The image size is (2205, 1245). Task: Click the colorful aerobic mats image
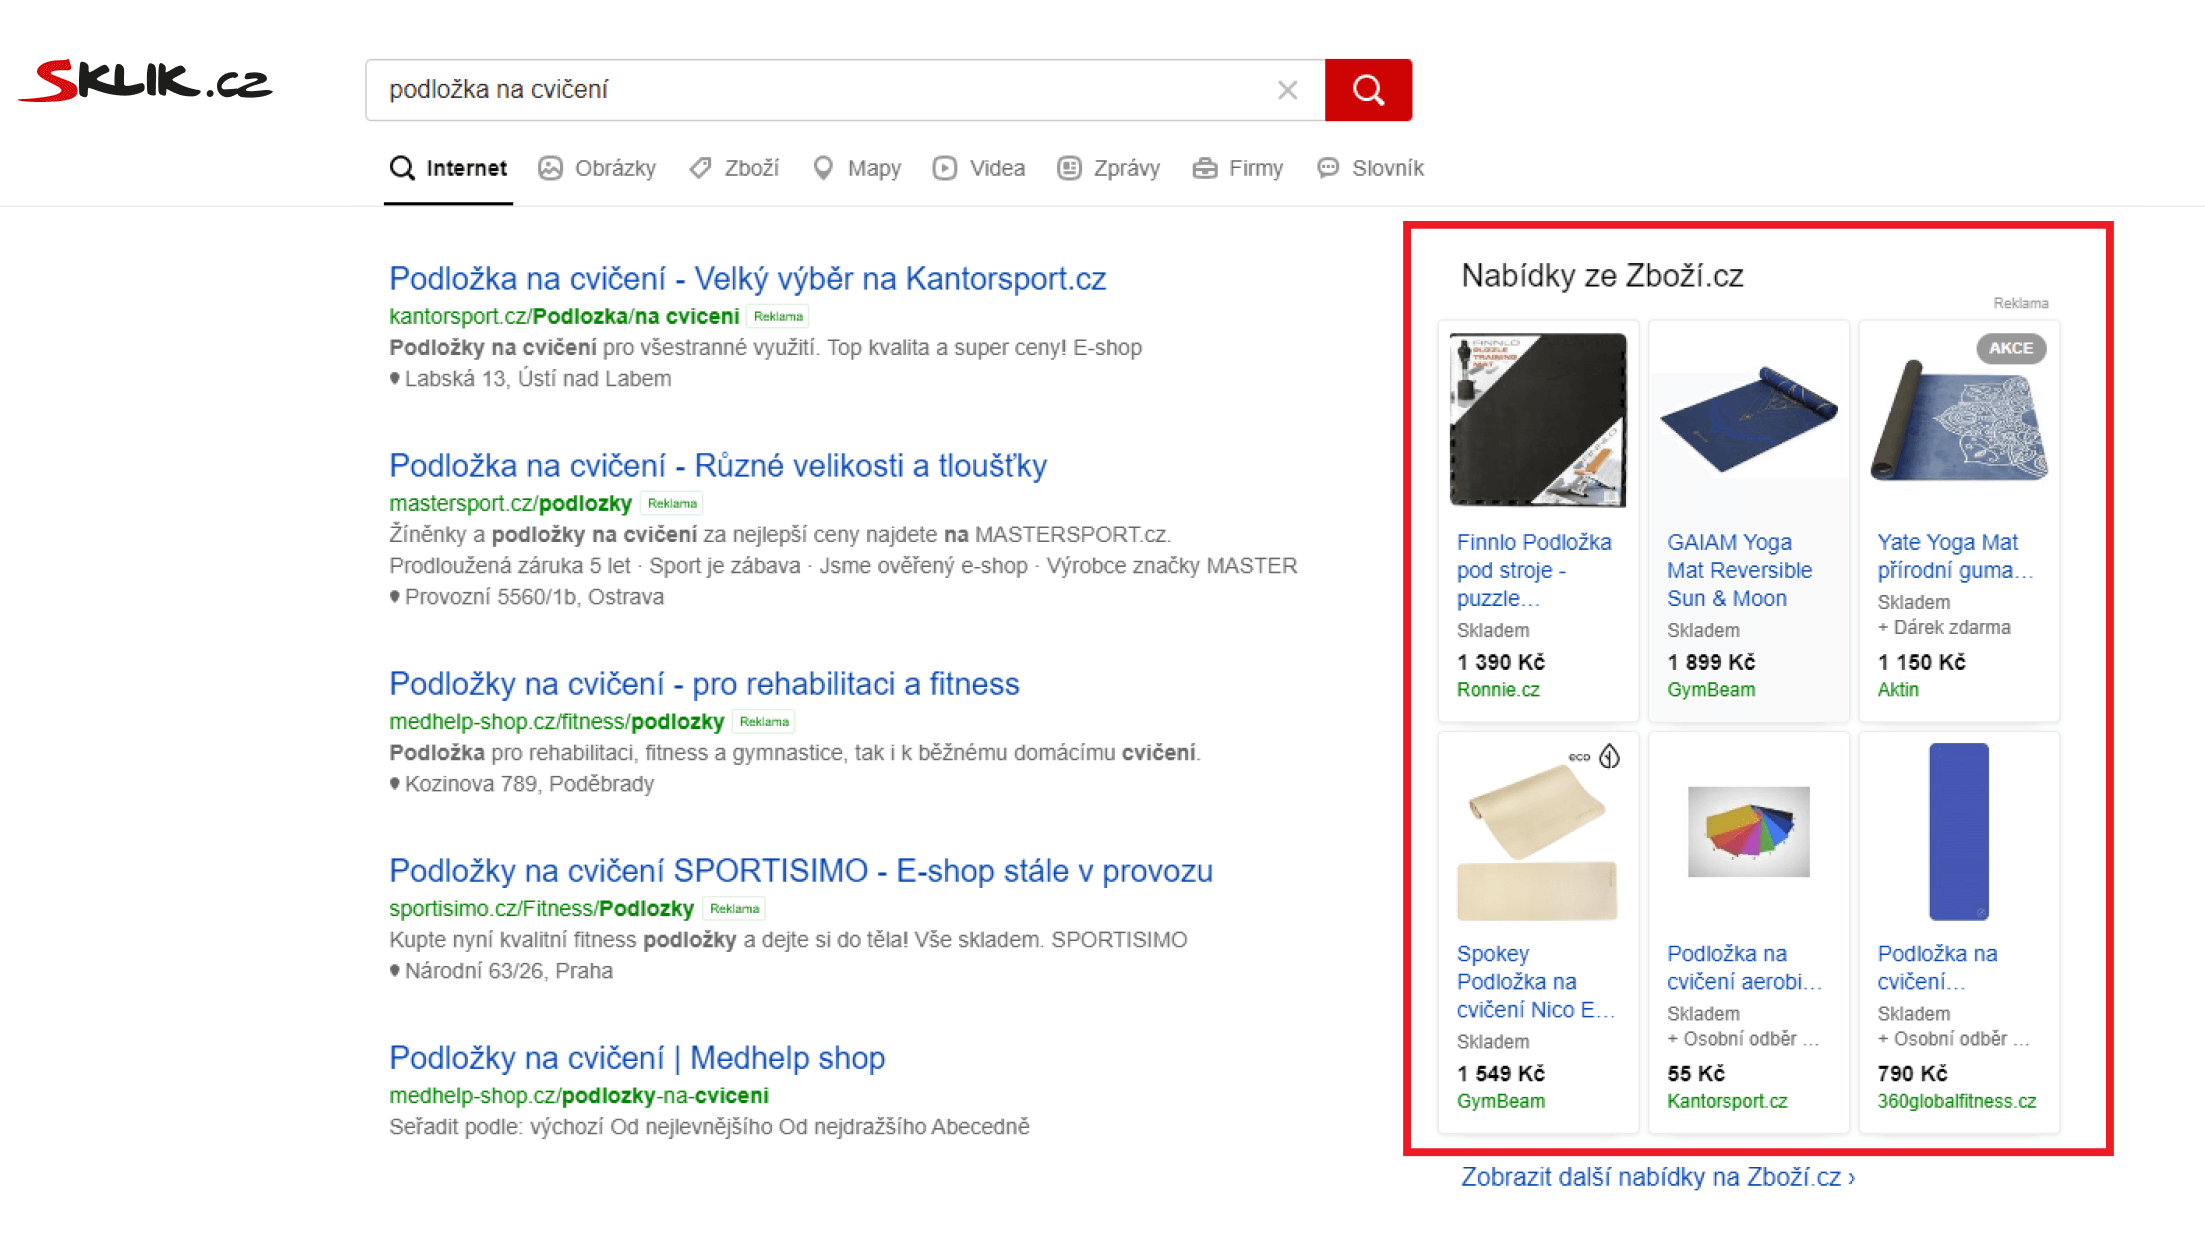[x=1748, y=832]
